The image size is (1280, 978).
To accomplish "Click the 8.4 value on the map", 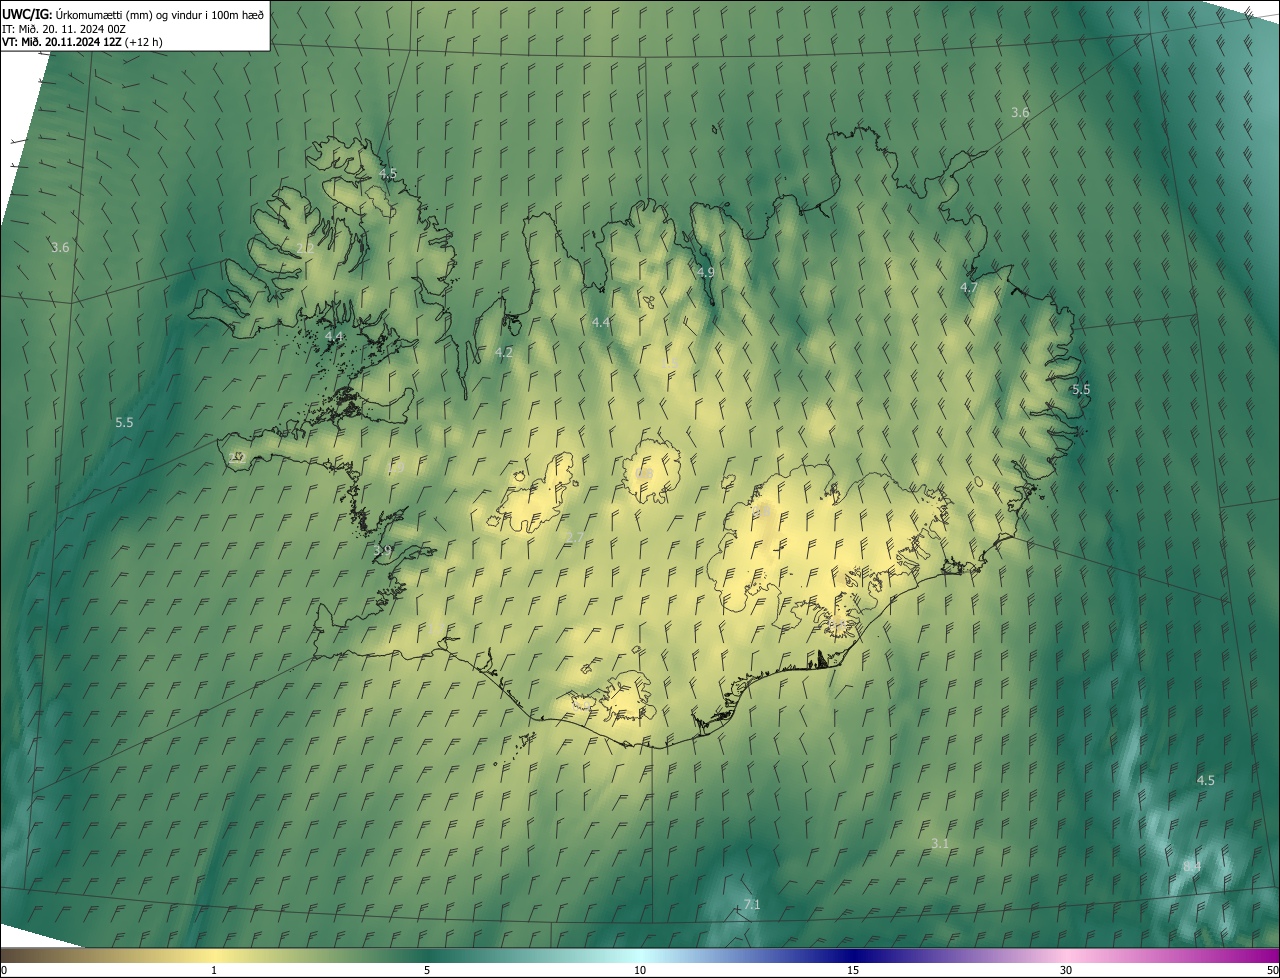I will (x=1192, y=866).
